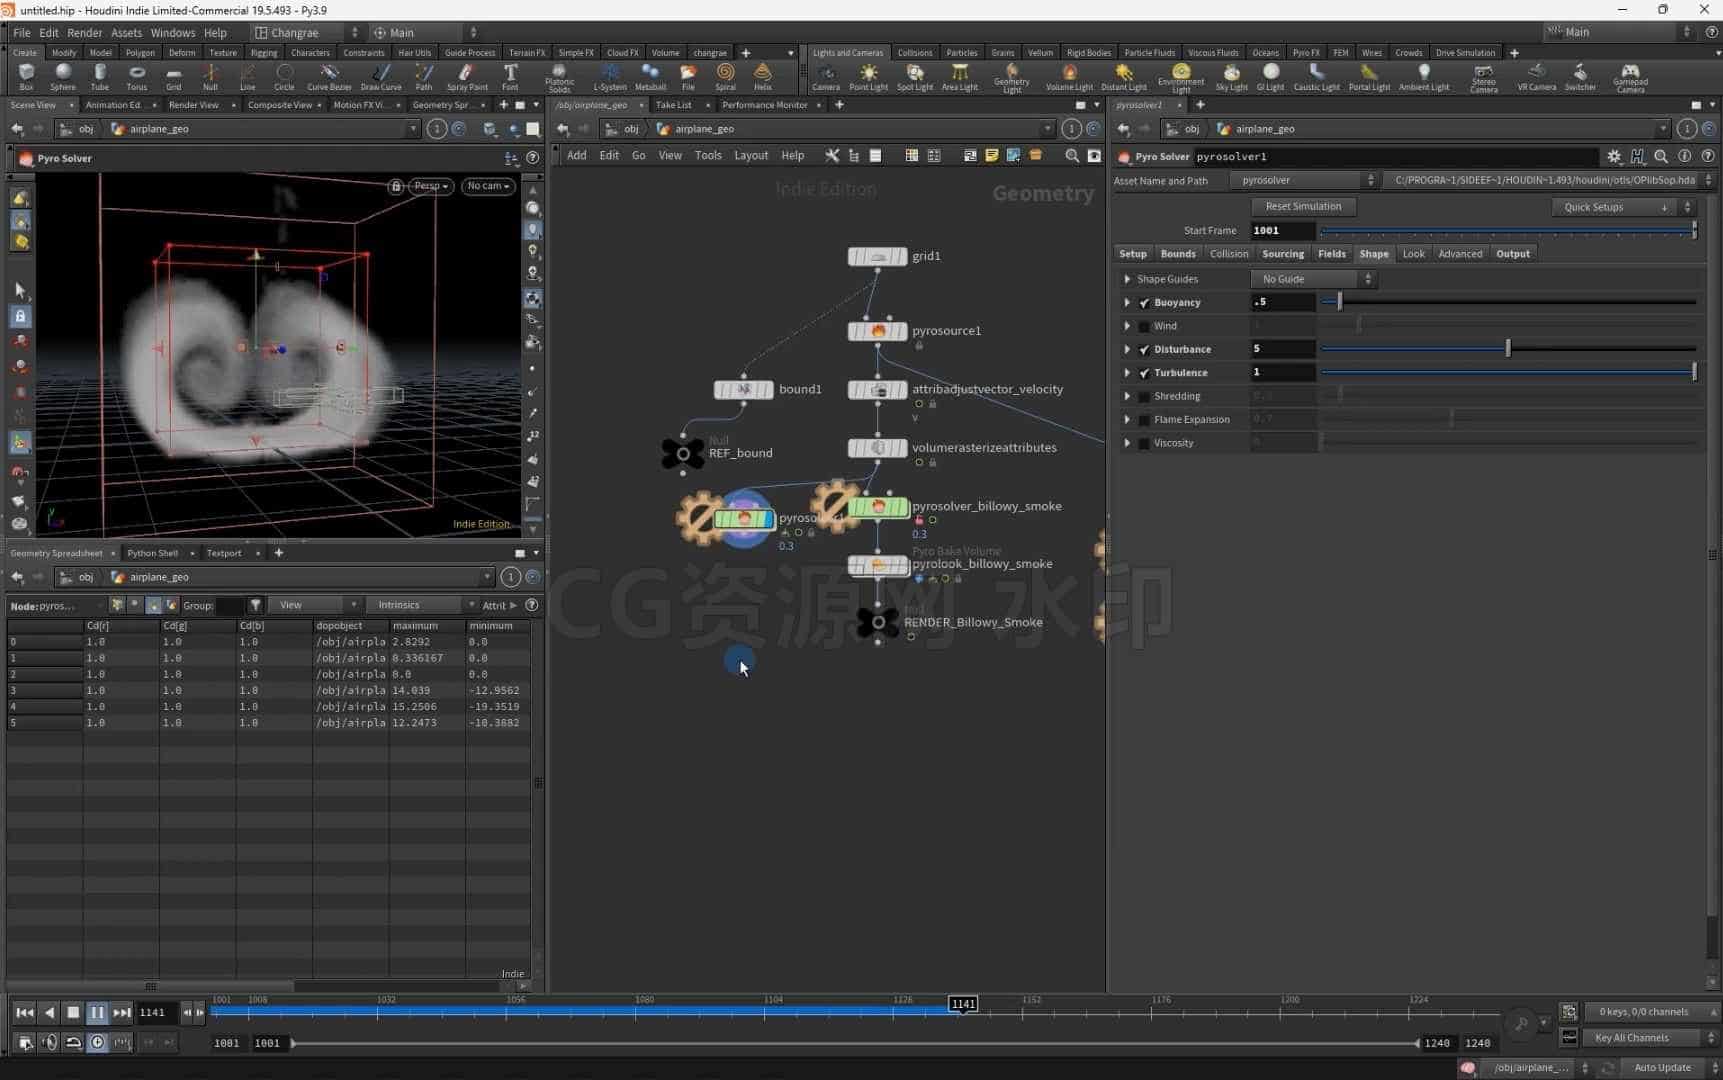1723x1080 pixels.
Task: Add a Sky Light from the shelf
Action: [x=1231, y=77]
